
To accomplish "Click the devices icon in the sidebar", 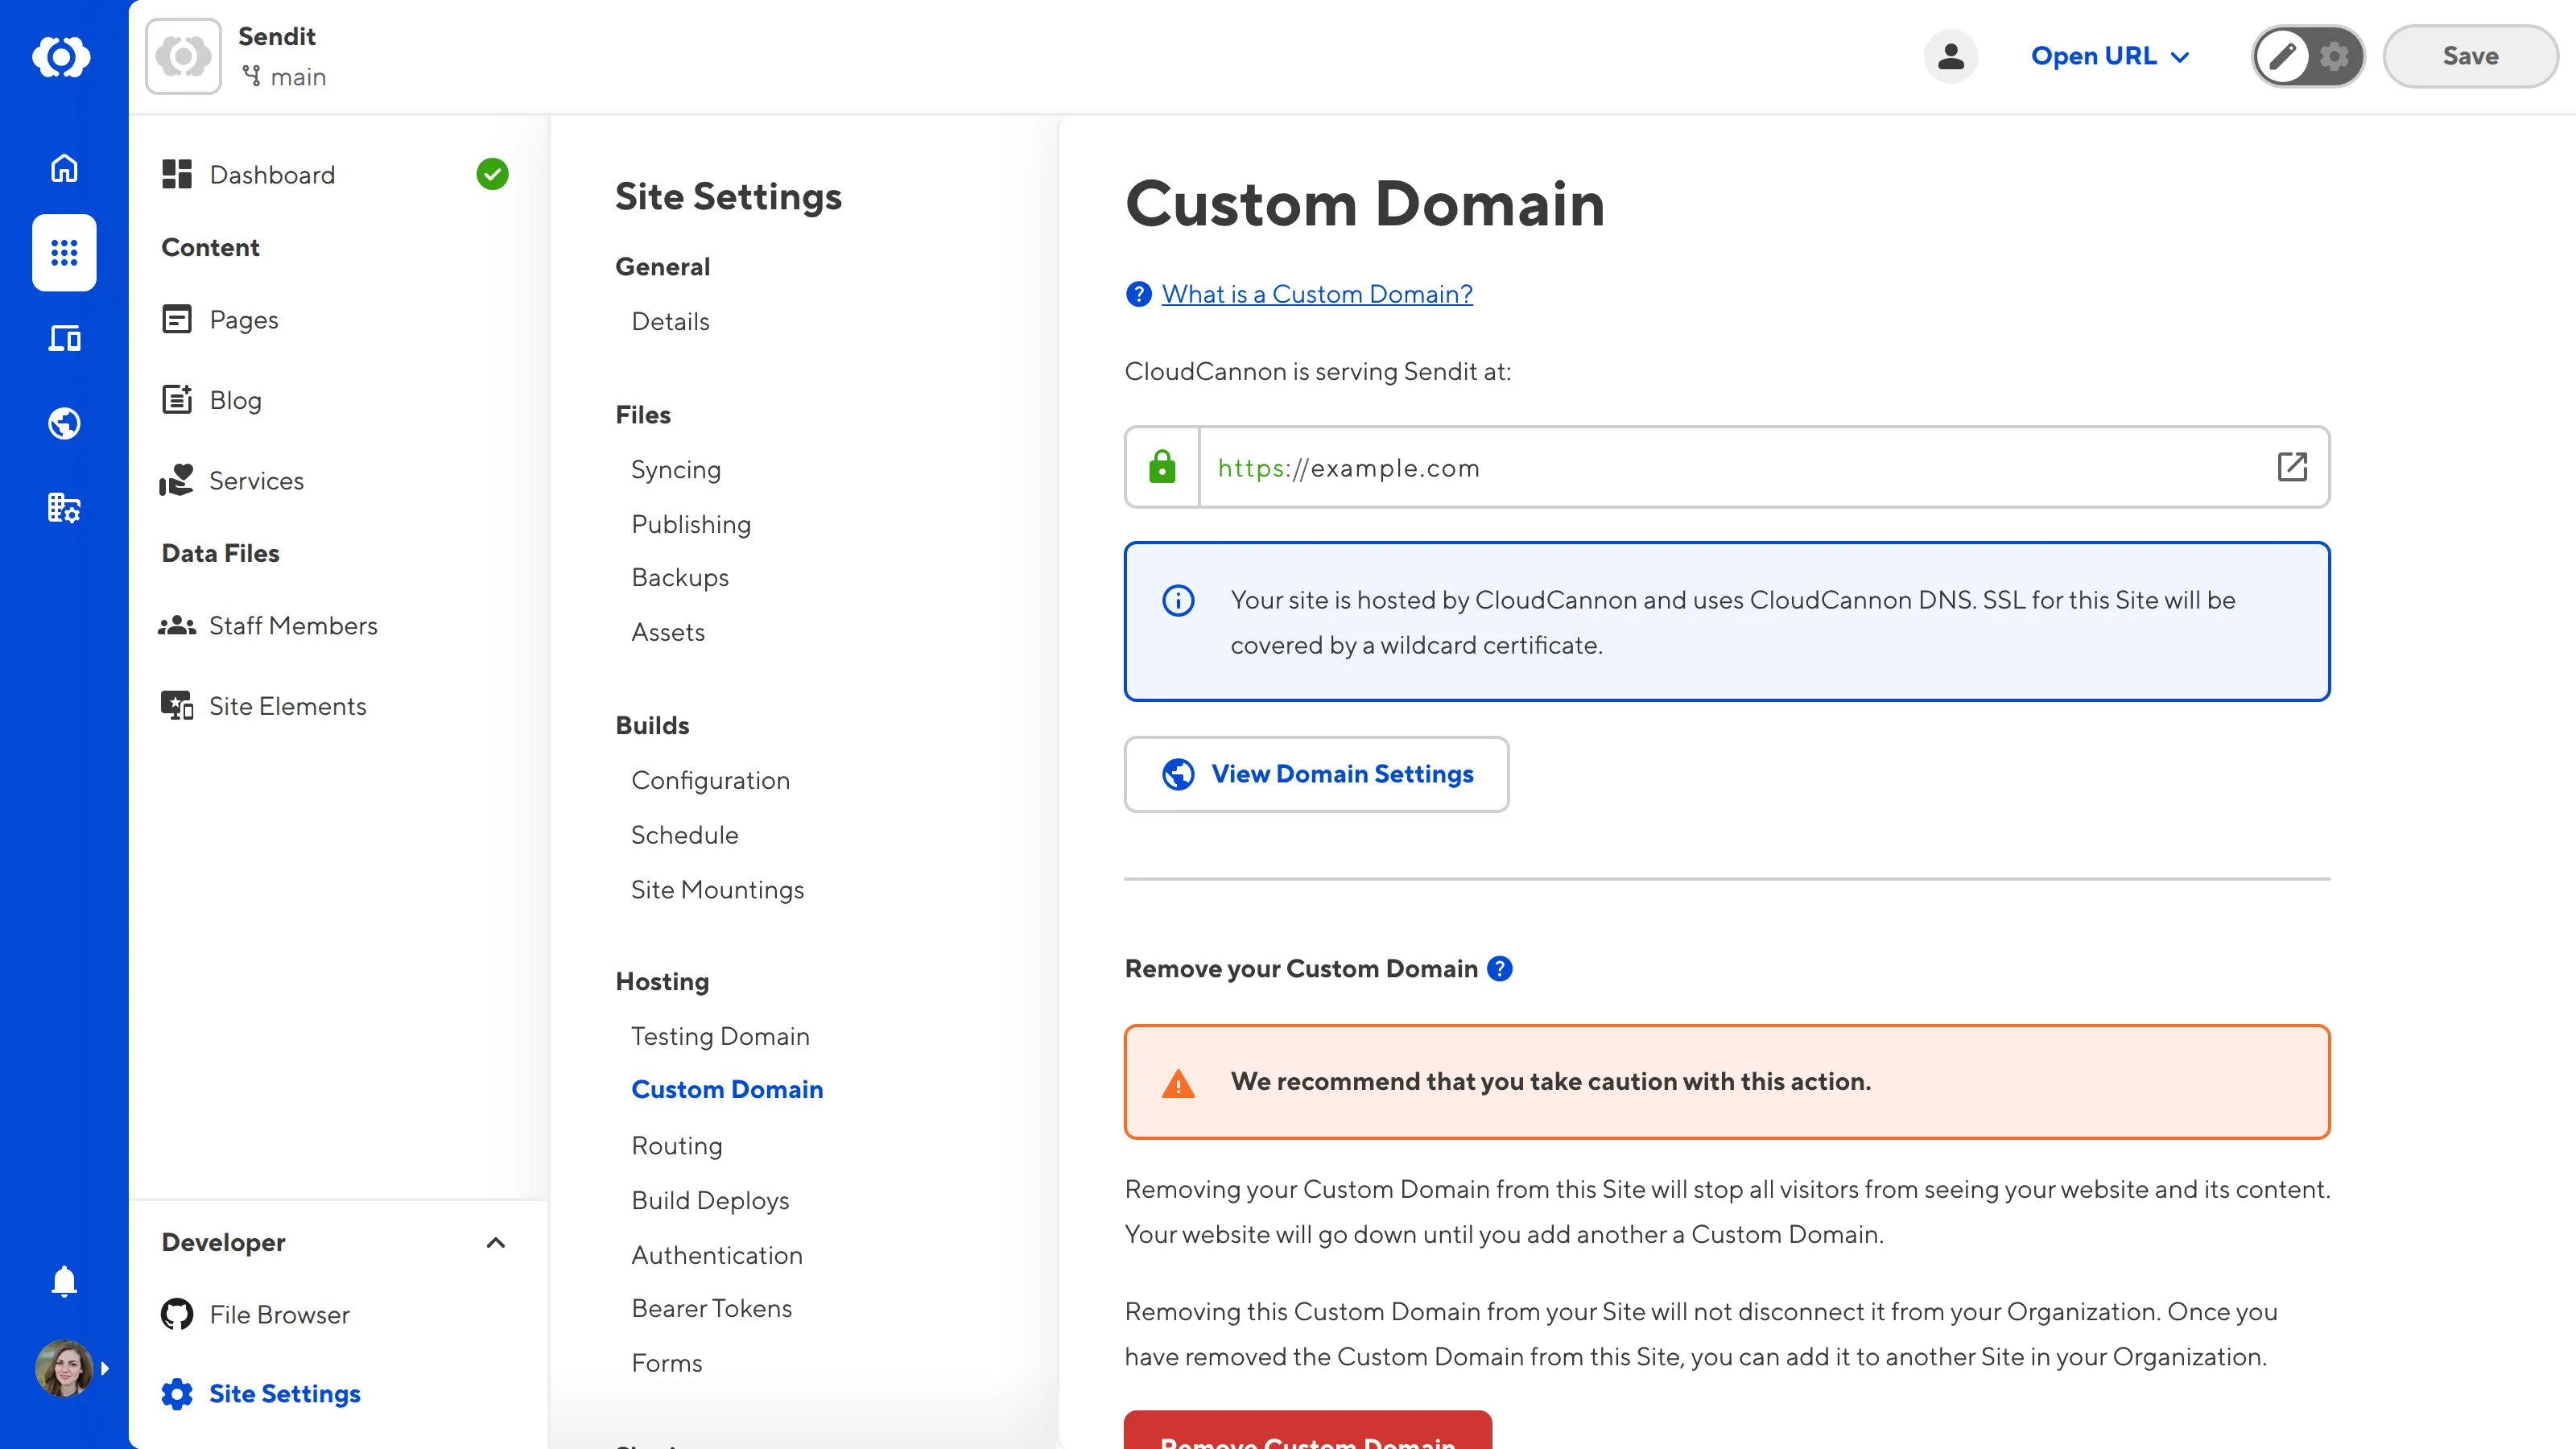I will pos(63,338).
